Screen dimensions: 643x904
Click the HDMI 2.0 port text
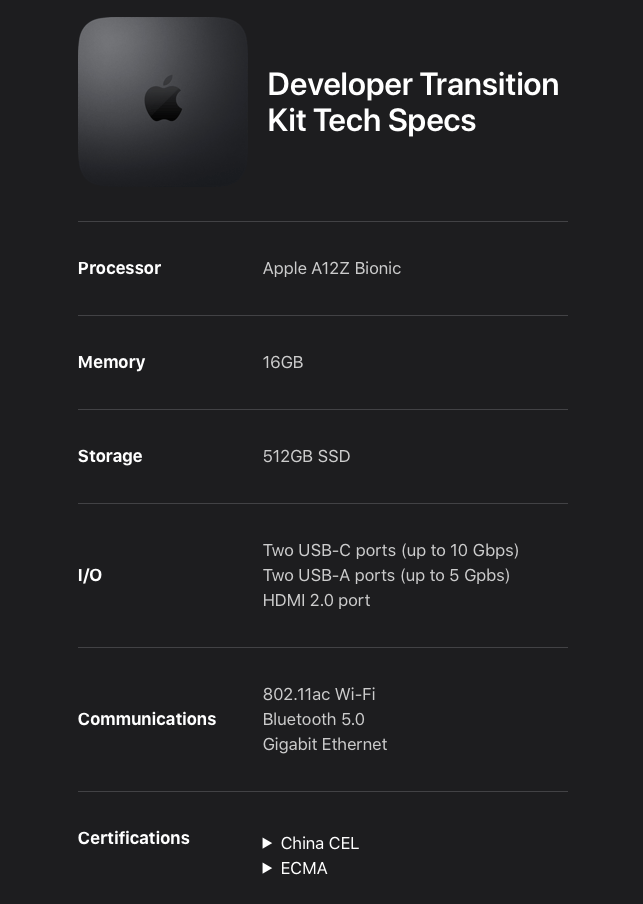pos(316,600)
